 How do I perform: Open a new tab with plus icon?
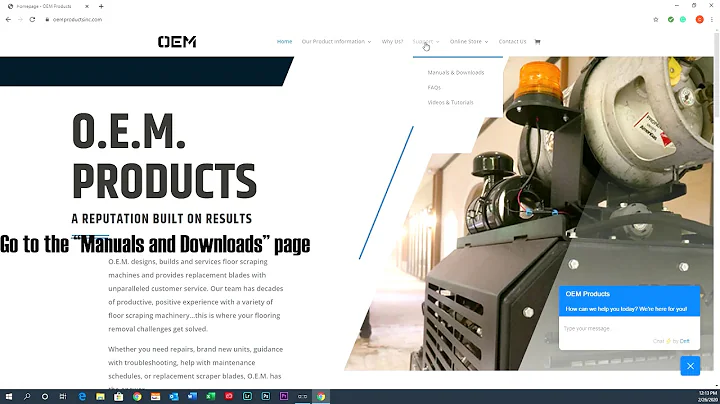point(101,6)
